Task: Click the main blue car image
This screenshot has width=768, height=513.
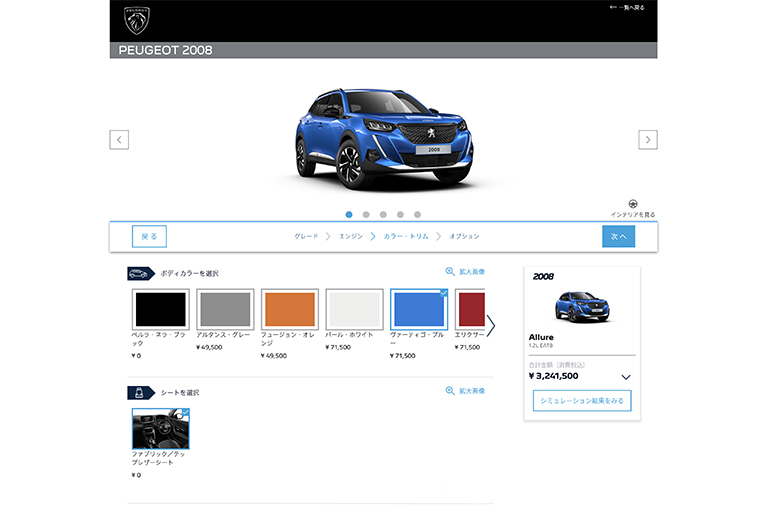Action: click(384, 139)
